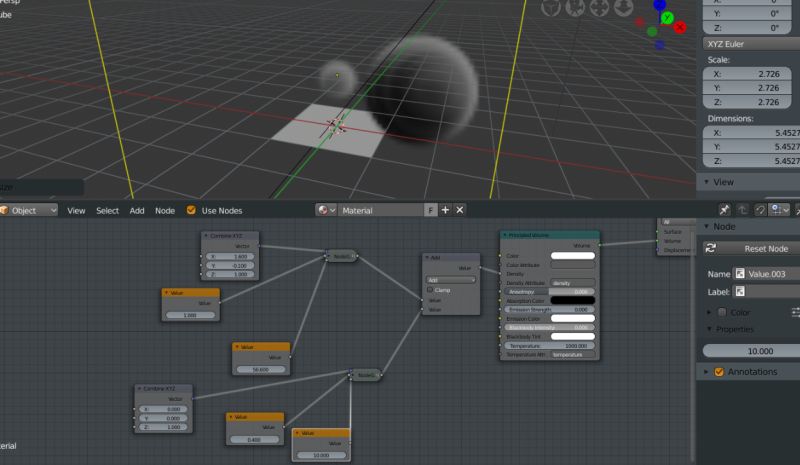Click the green Y axis gizmo ball
The image size is (800, 465).
click(x=667, y=18)
